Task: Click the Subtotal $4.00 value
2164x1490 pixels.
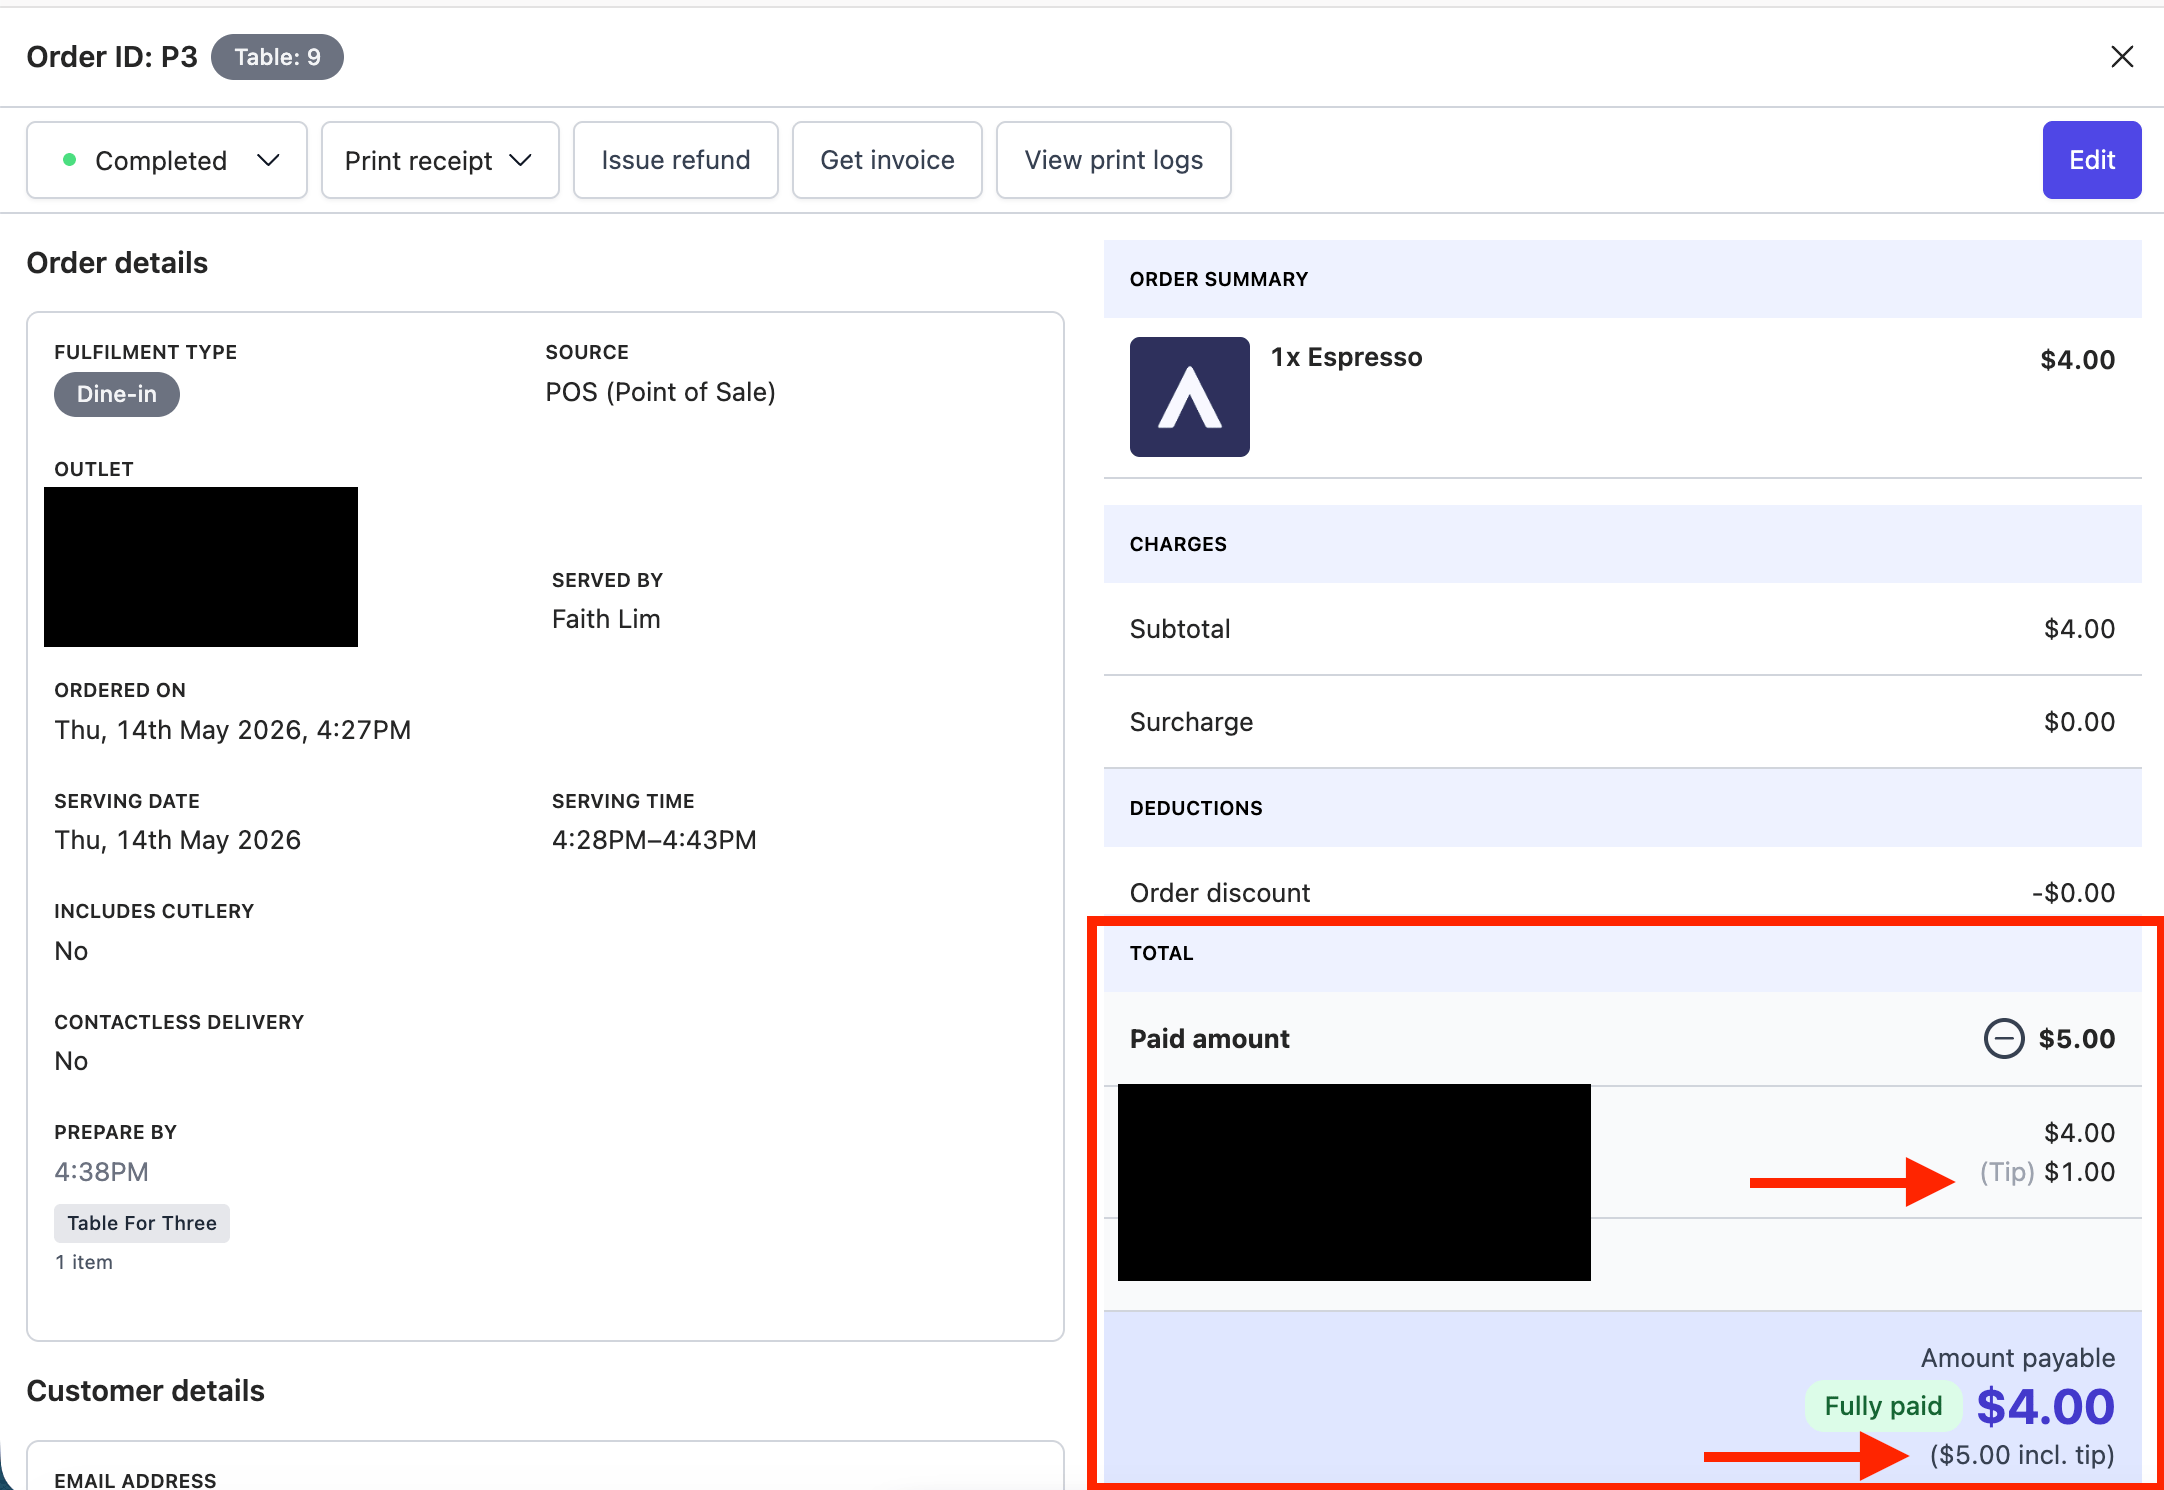Action: click(2079, 629)
